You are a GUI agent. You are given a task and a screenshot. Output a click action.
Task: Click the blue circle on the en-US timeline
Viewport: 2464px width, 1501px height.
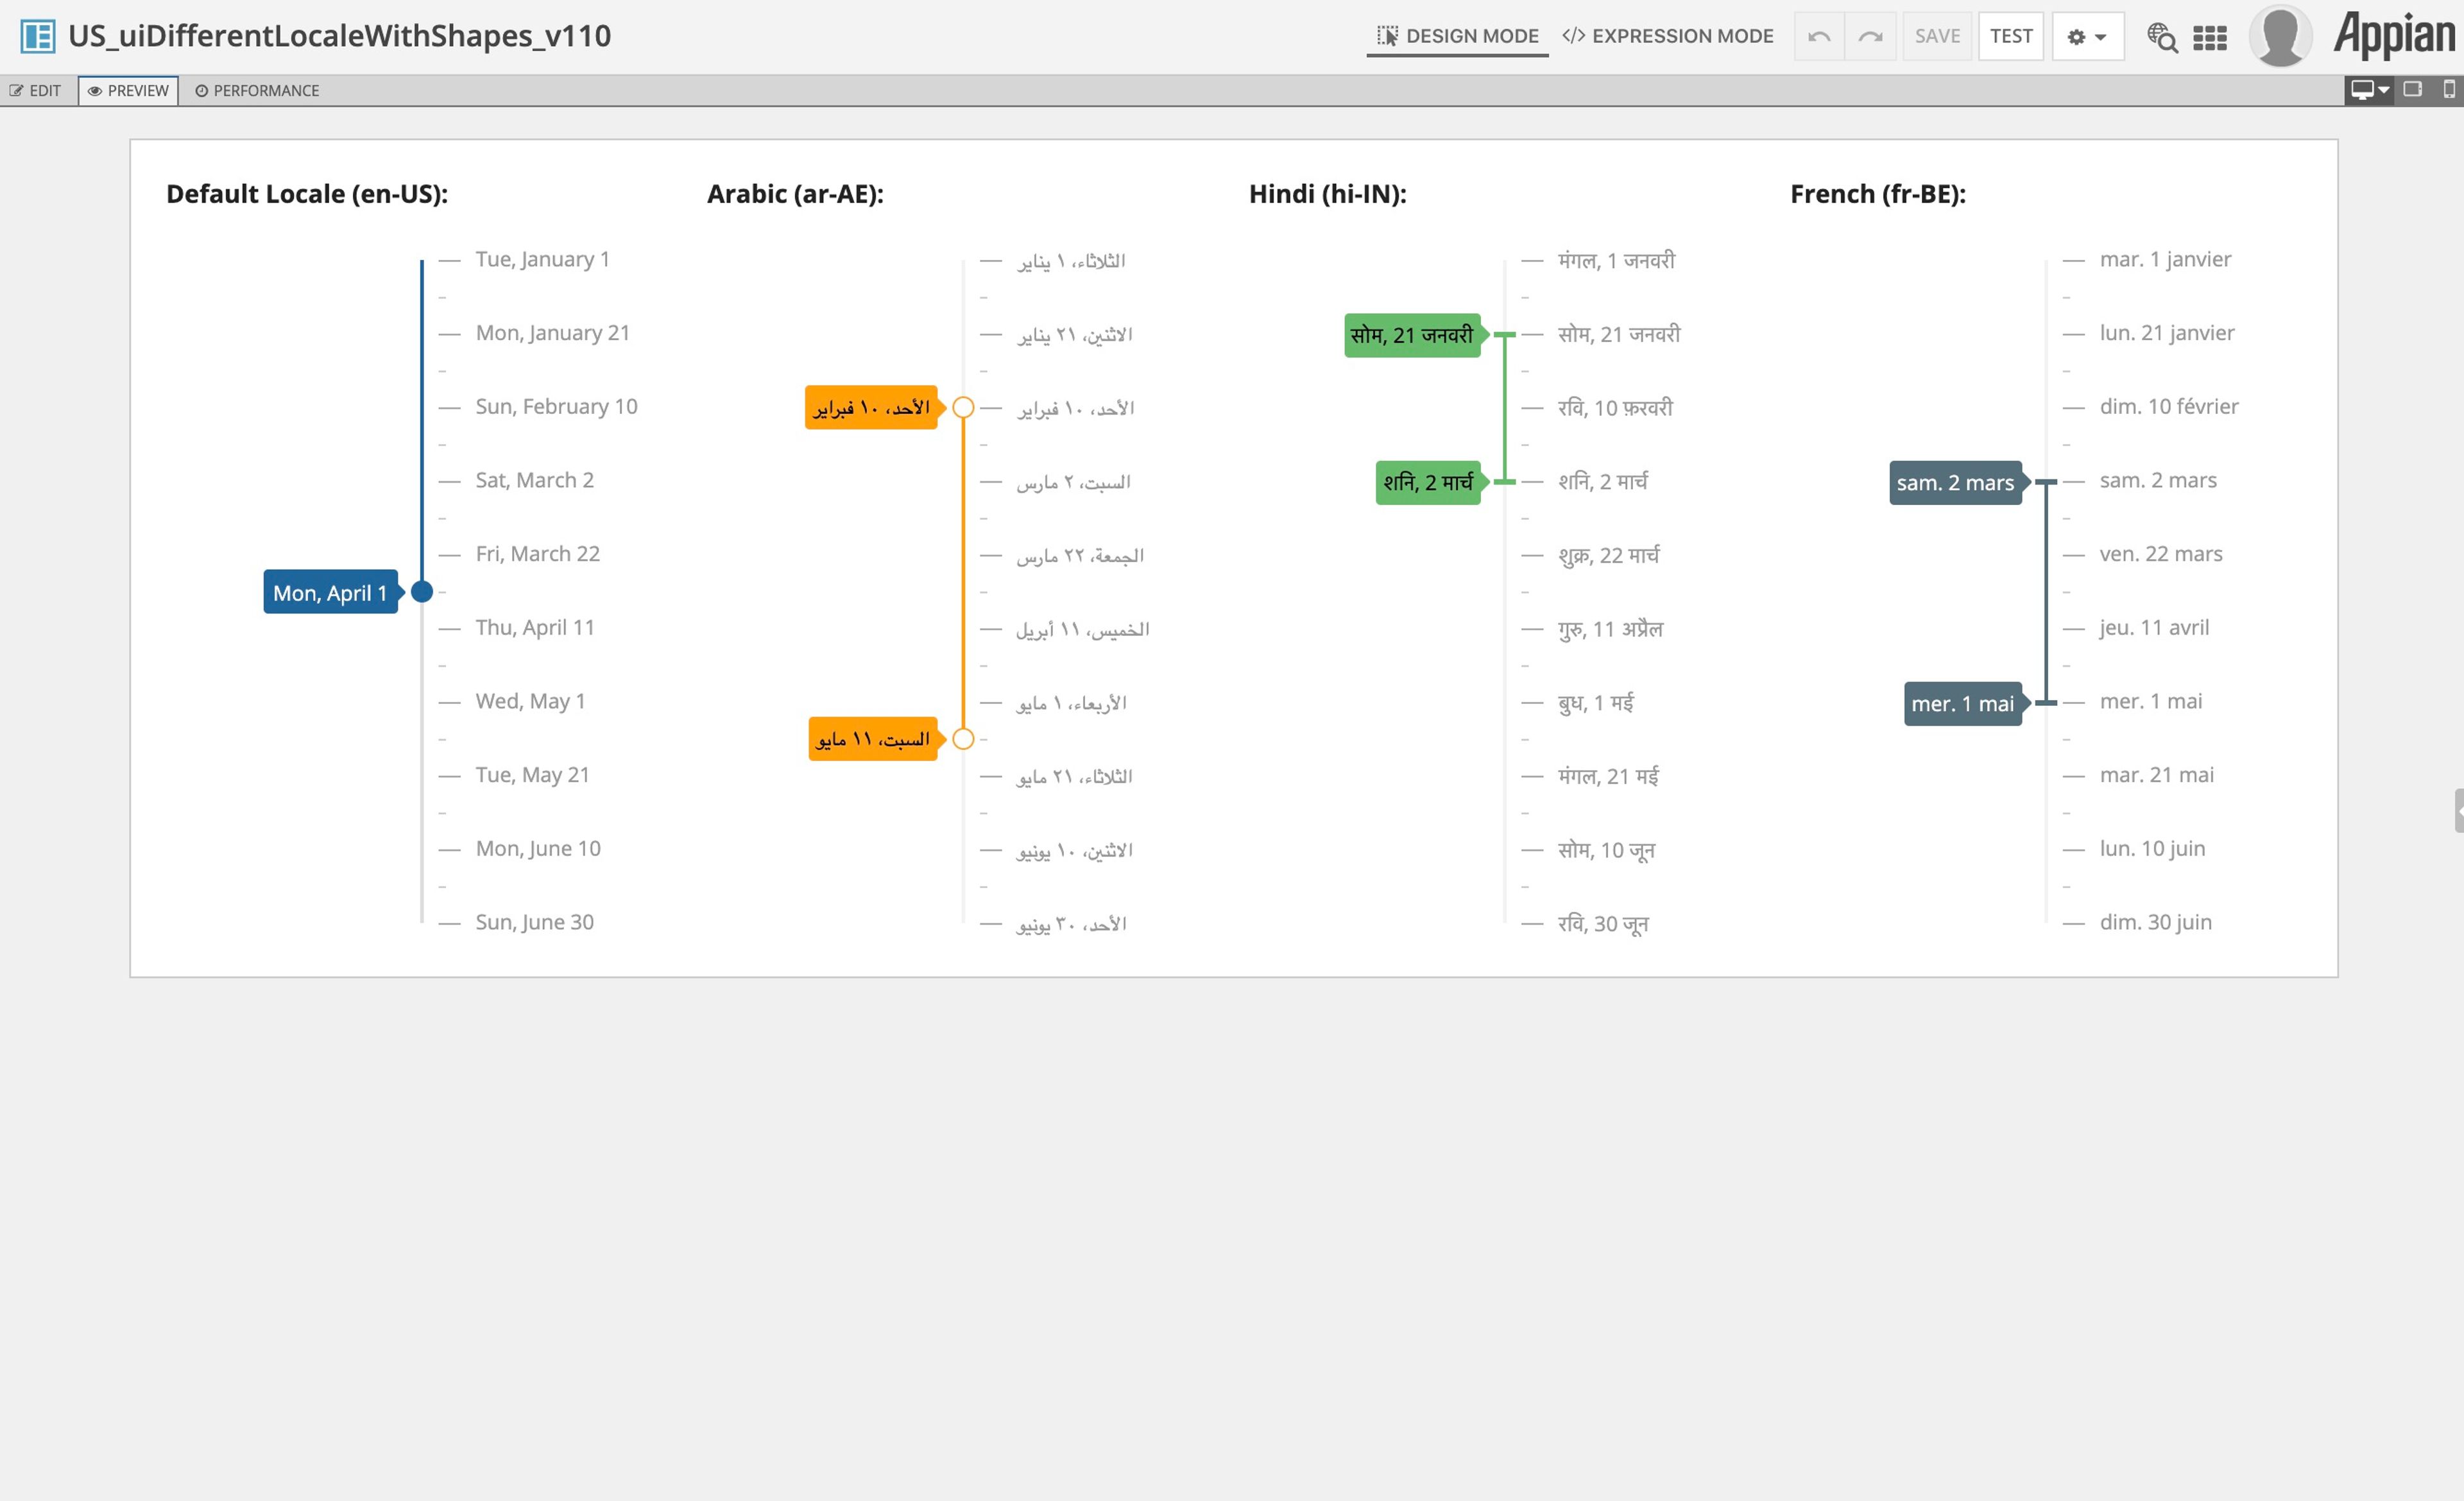coord(422,592)
